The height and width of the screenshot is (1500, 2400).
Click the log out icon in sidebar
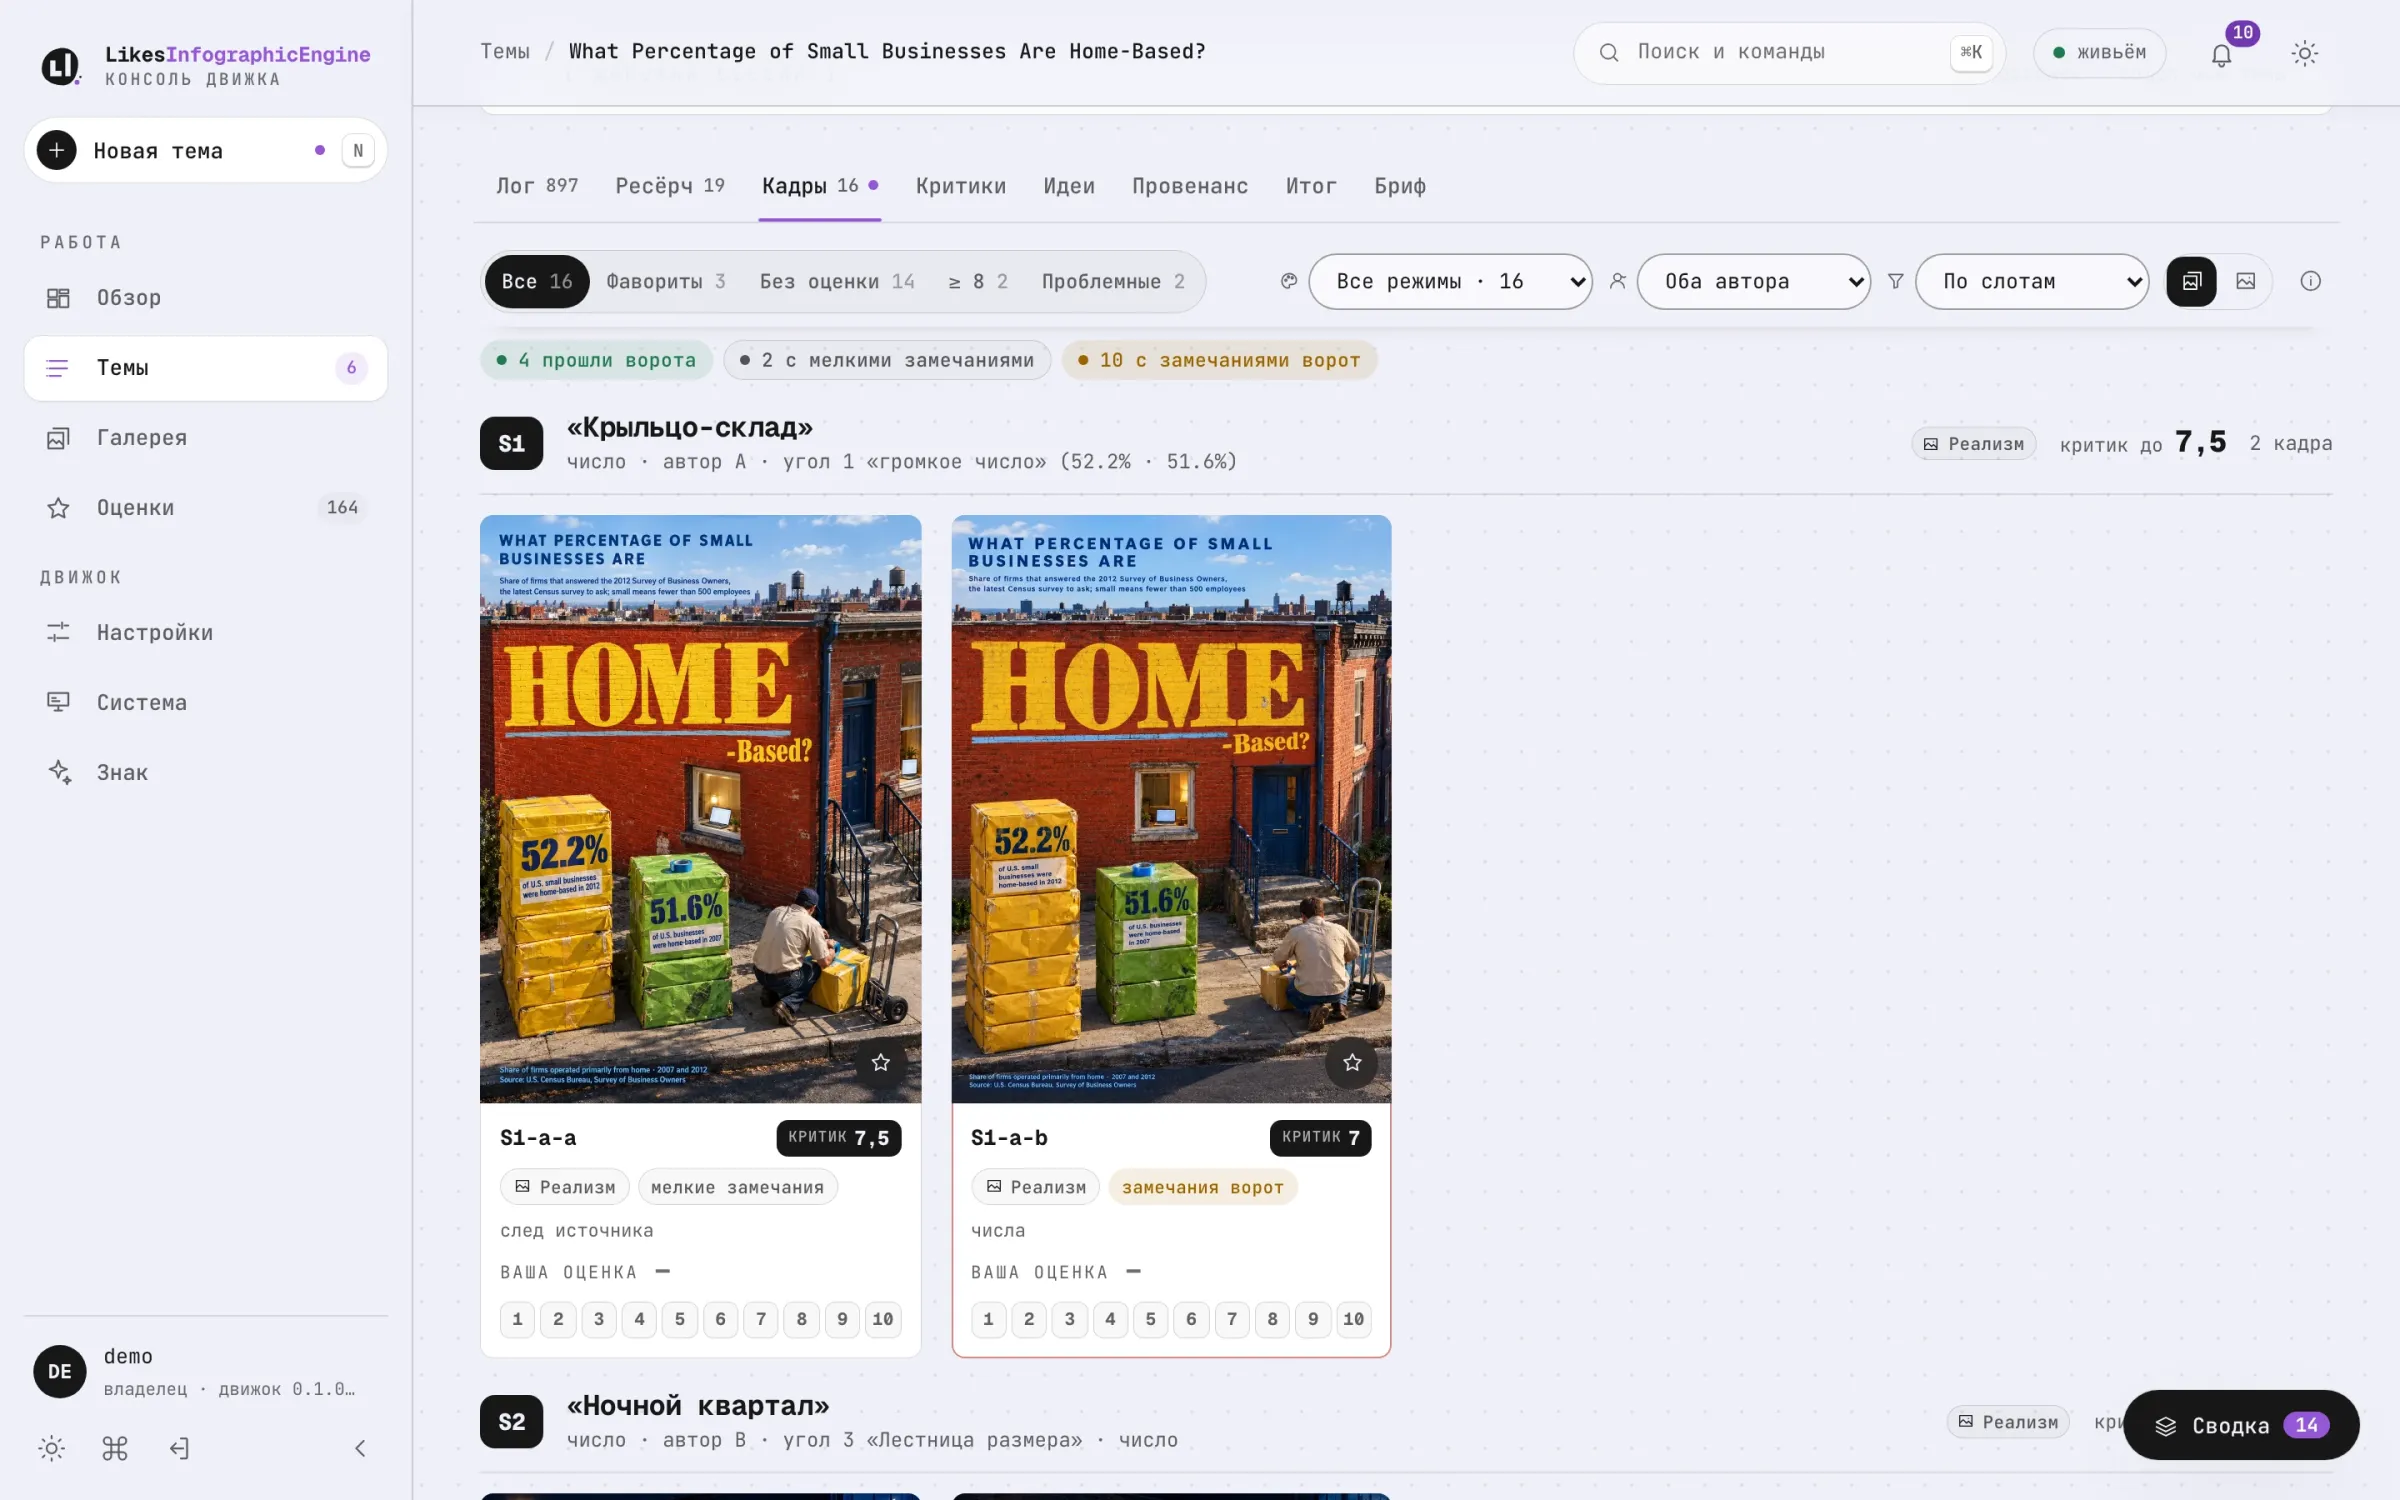point(178,1448)
